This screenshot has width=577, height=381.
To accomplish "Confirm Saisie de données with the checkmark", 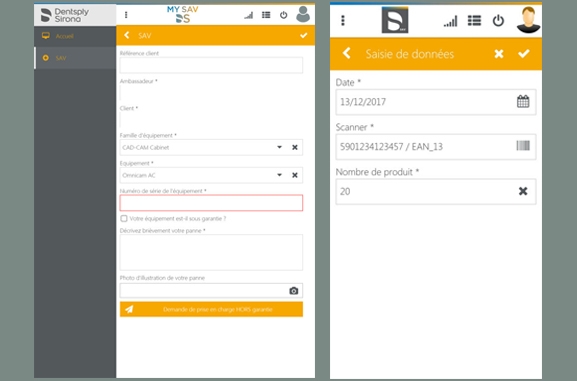I will 524,54.
